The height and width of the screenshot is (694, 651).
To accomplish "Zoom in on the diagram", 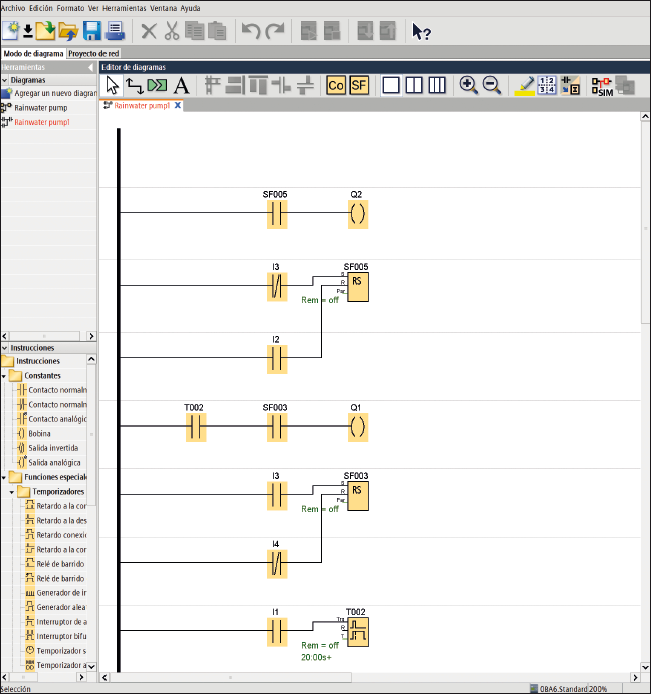I will click(x=468, y=86).
